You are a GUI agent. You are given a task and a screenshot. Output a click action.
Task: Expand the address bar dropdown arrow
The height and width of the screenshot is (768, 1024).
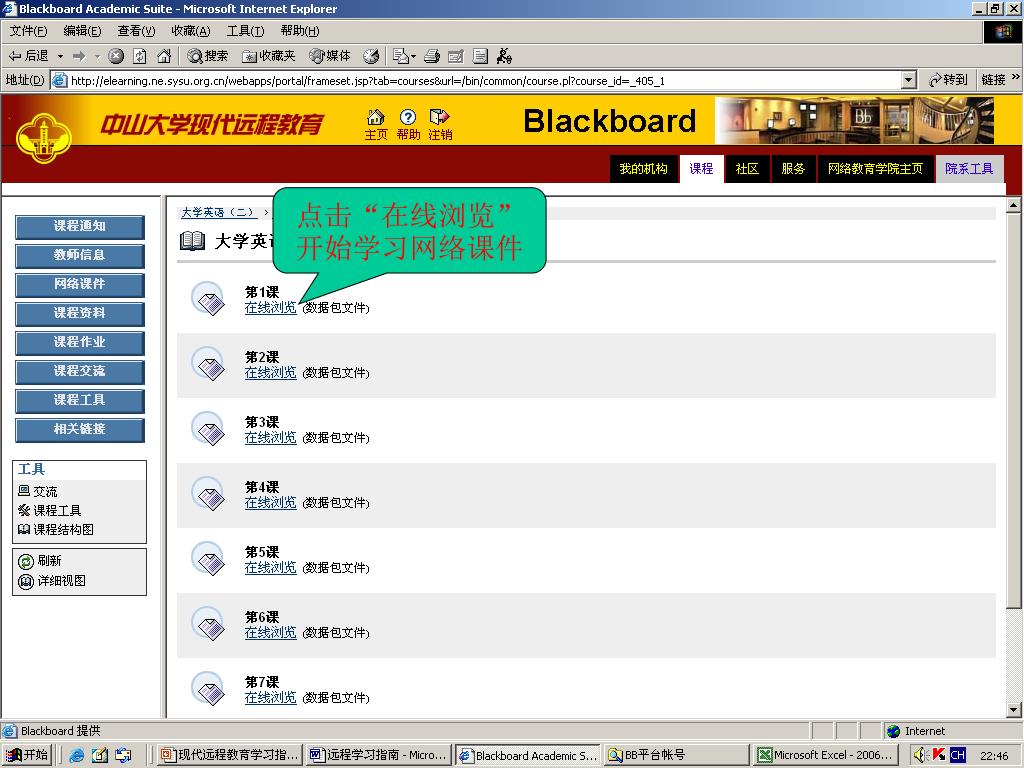[908, 80]
